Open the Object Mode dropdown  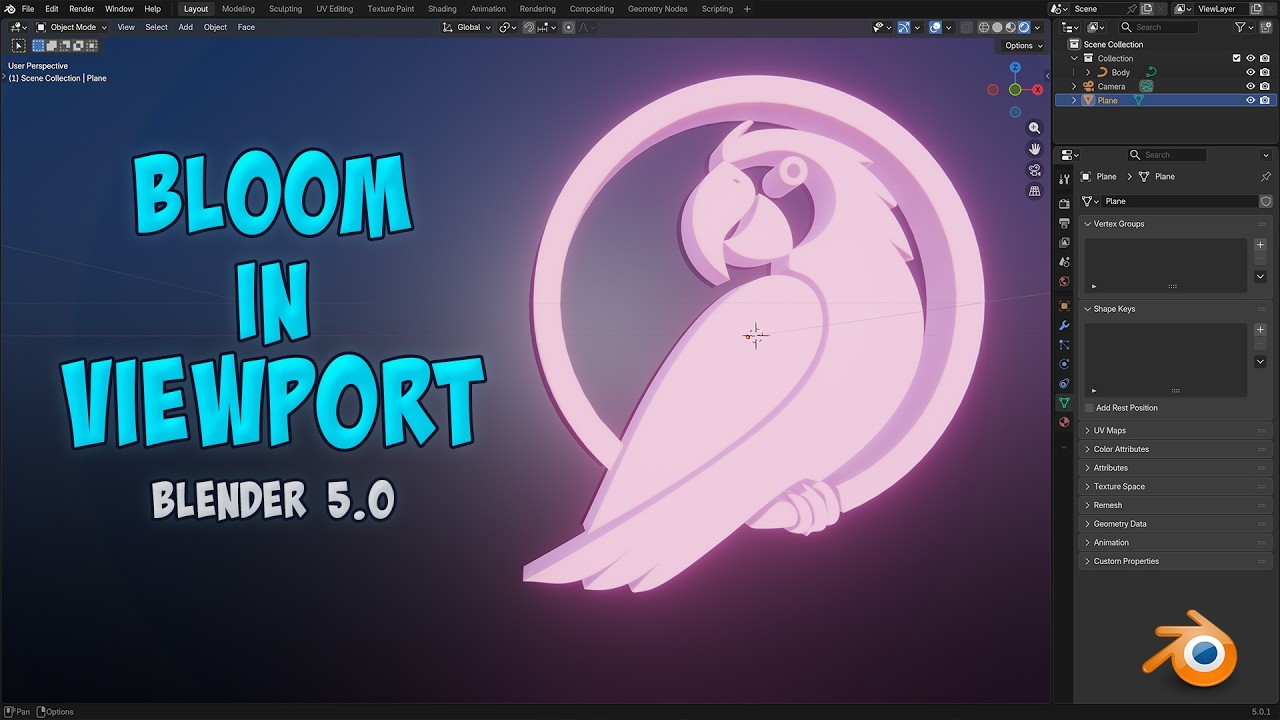(72, 27)
